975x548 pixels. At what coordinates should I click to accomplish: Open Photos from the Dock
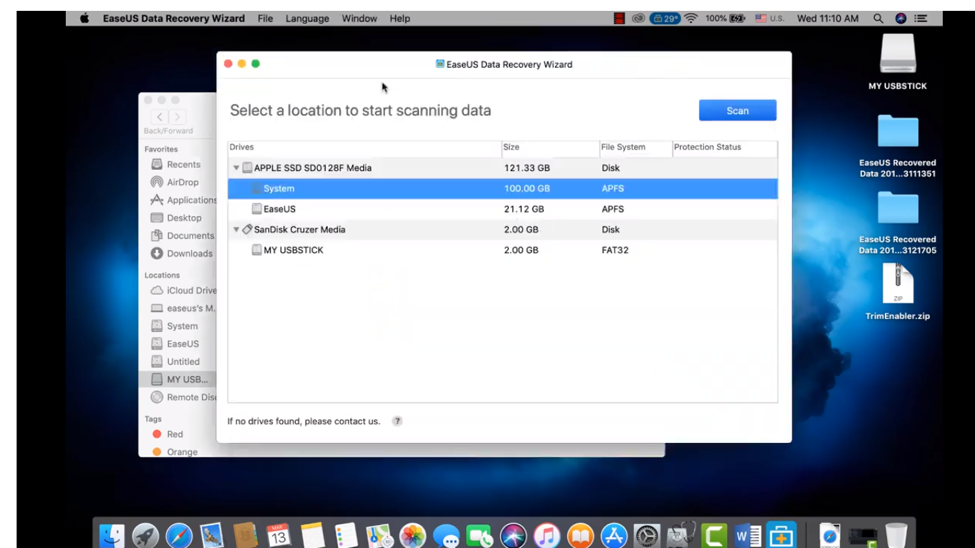coord(412,536)
